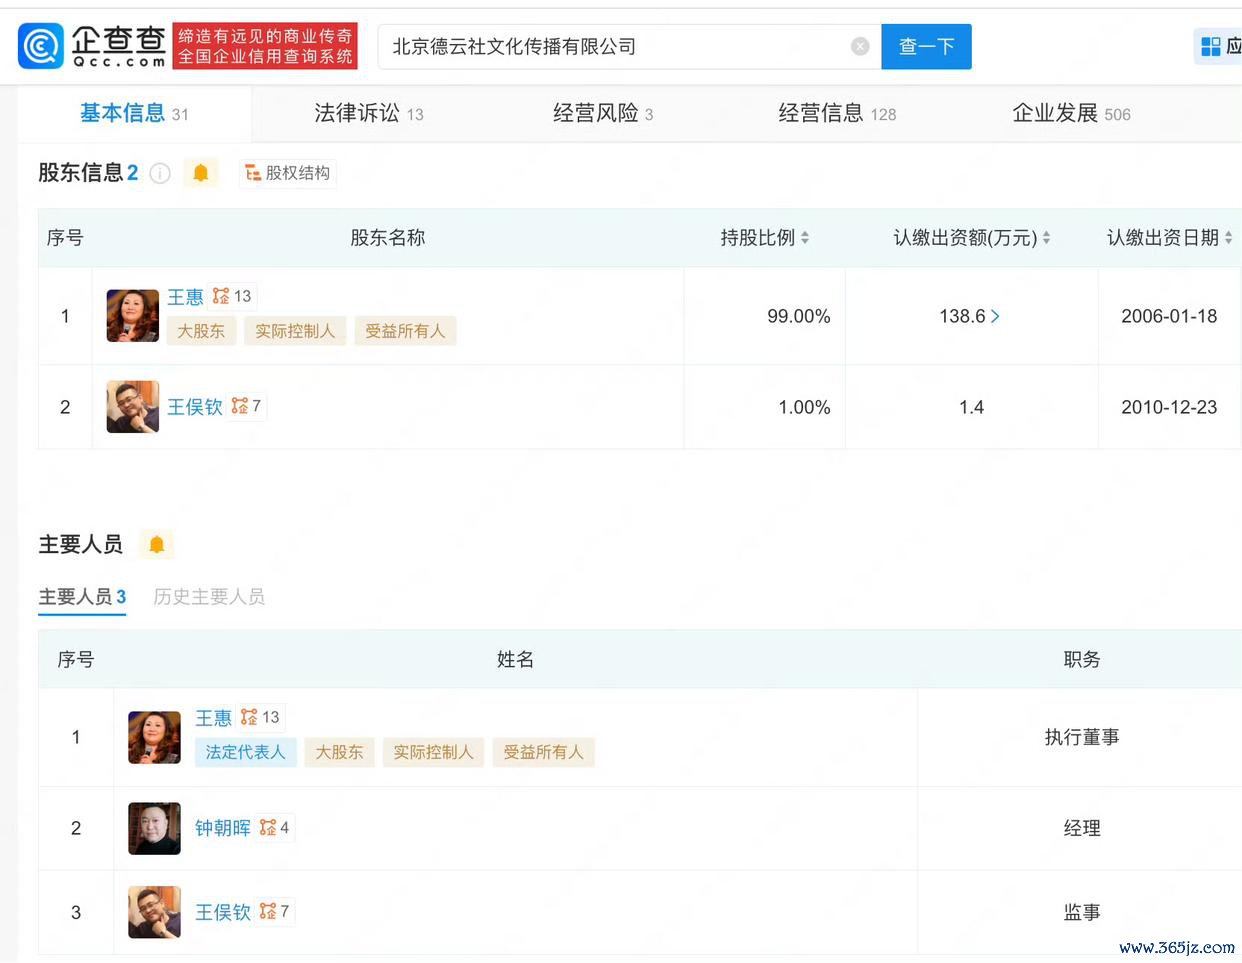Image resolution: width=1242 pixels, height=963 pixels.
Task: Click the bell alert icon beside 主要人员 heading
Action: coord(157,544)
